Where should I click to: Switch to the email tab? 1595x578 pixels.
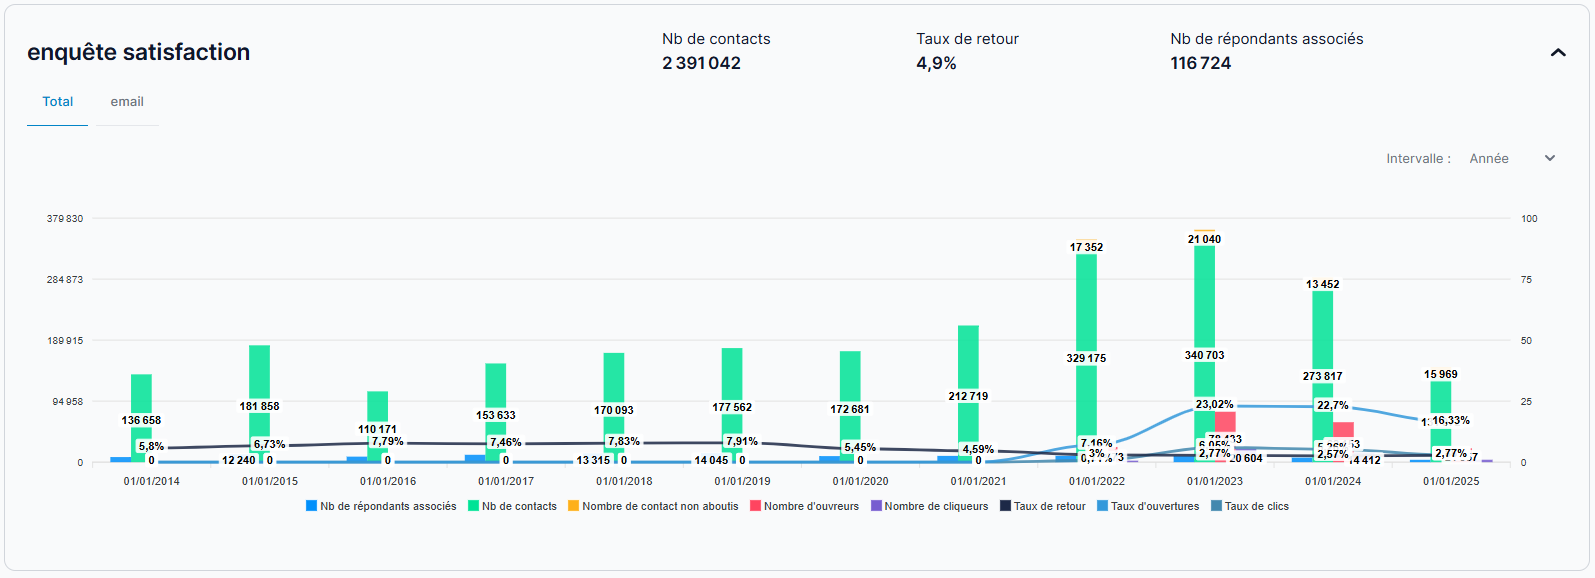(127, 102)
